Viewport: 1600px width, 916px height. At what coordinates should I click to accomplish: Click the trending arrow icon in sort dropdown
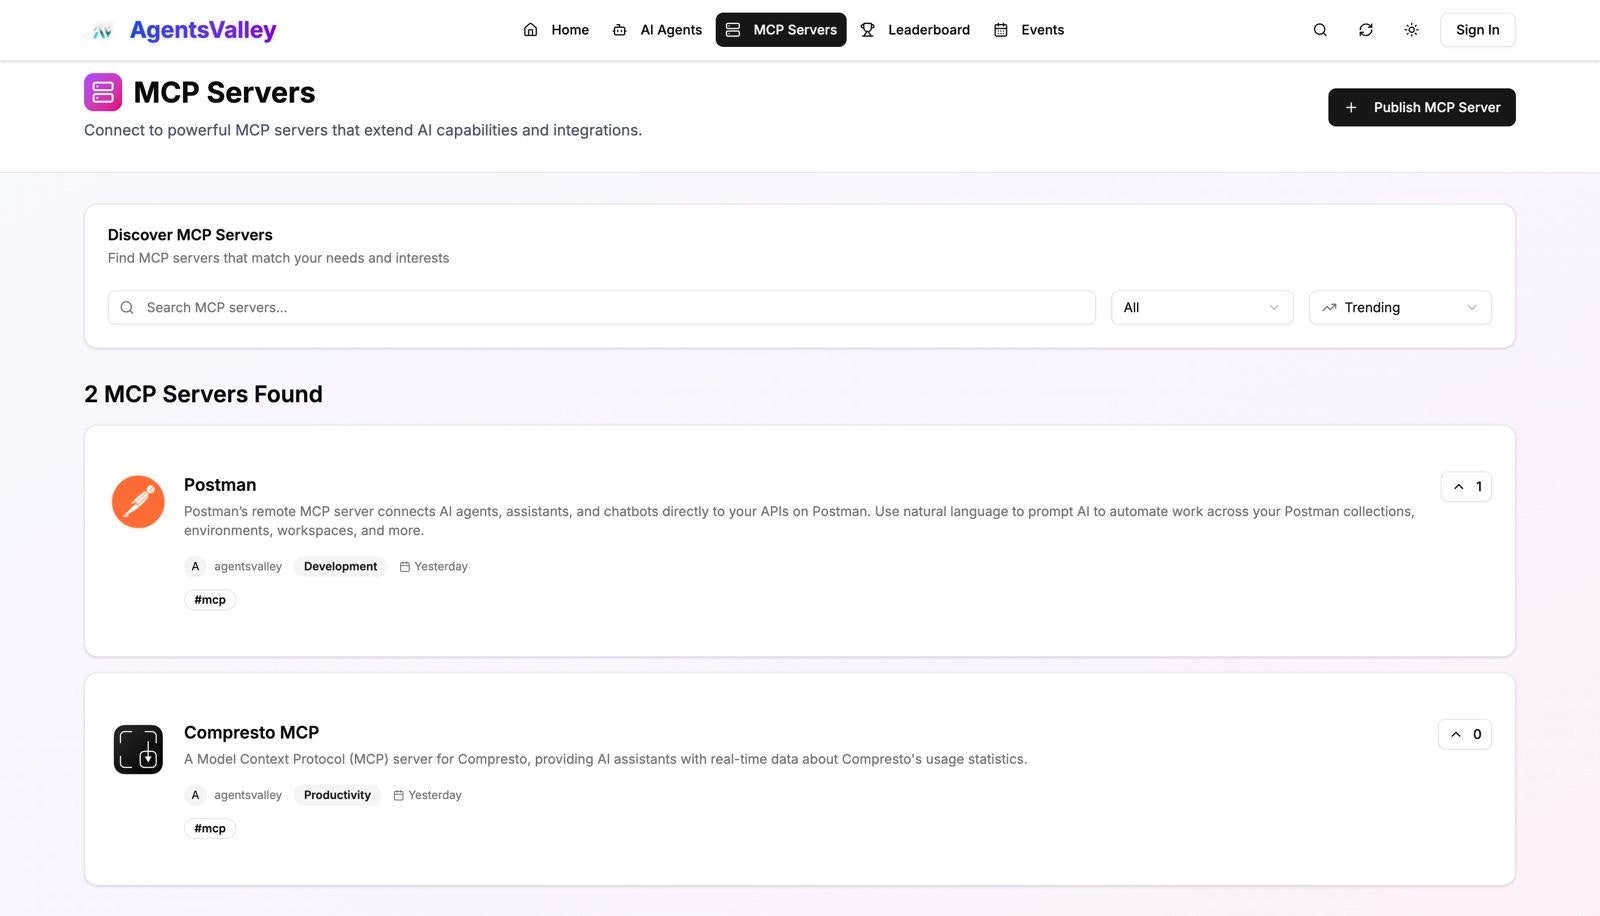(x=1329, y=308)
